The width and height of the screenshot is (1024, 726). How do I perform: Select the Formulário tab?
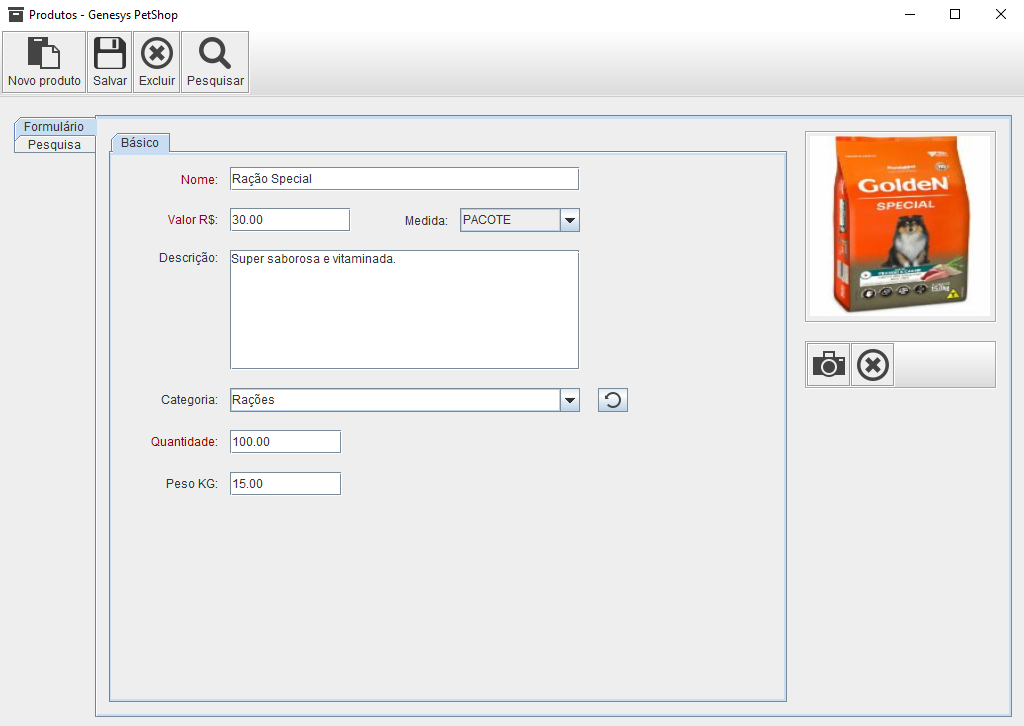point(54,127)
